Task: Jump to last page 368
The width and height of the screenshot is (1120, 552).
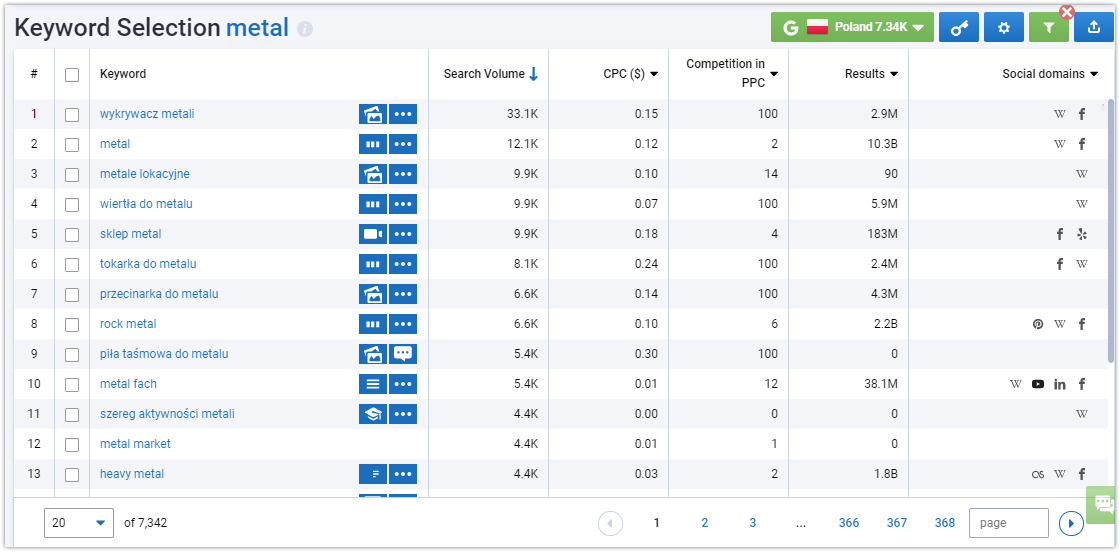Action: click(x=944, y=523)
